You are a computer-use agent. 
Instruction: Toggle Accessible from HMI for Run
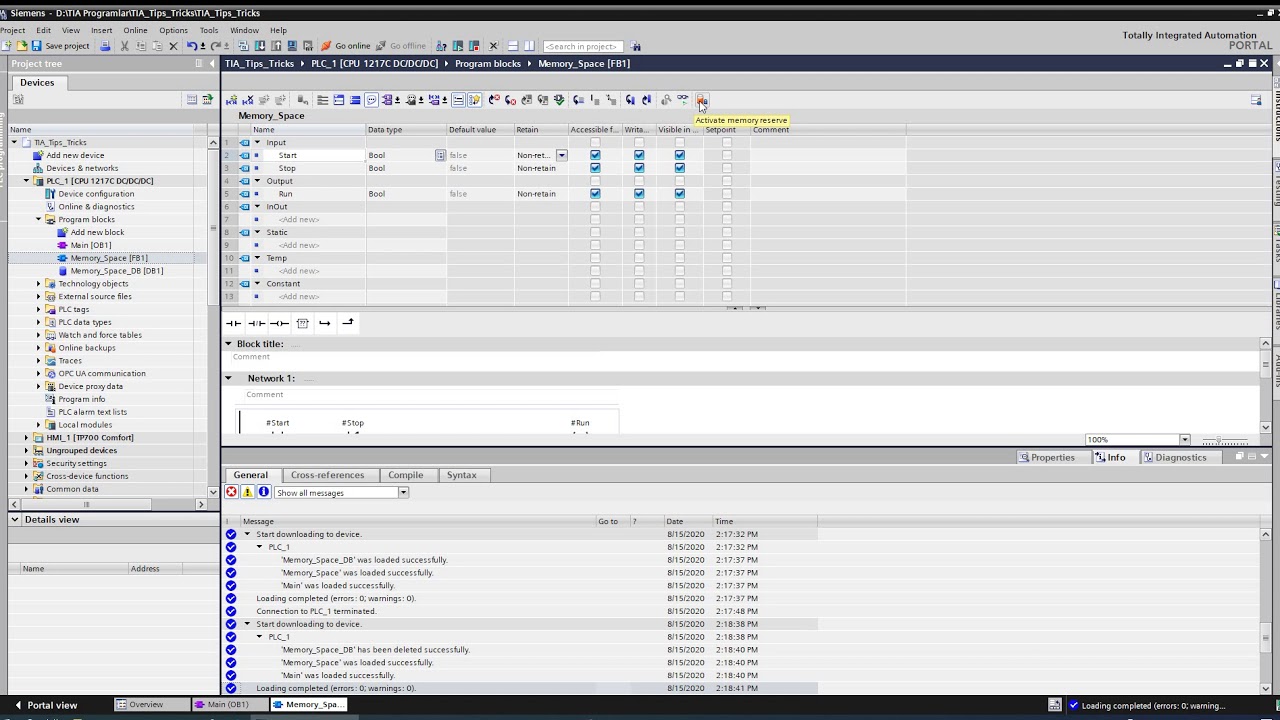[x=595, y=194]
